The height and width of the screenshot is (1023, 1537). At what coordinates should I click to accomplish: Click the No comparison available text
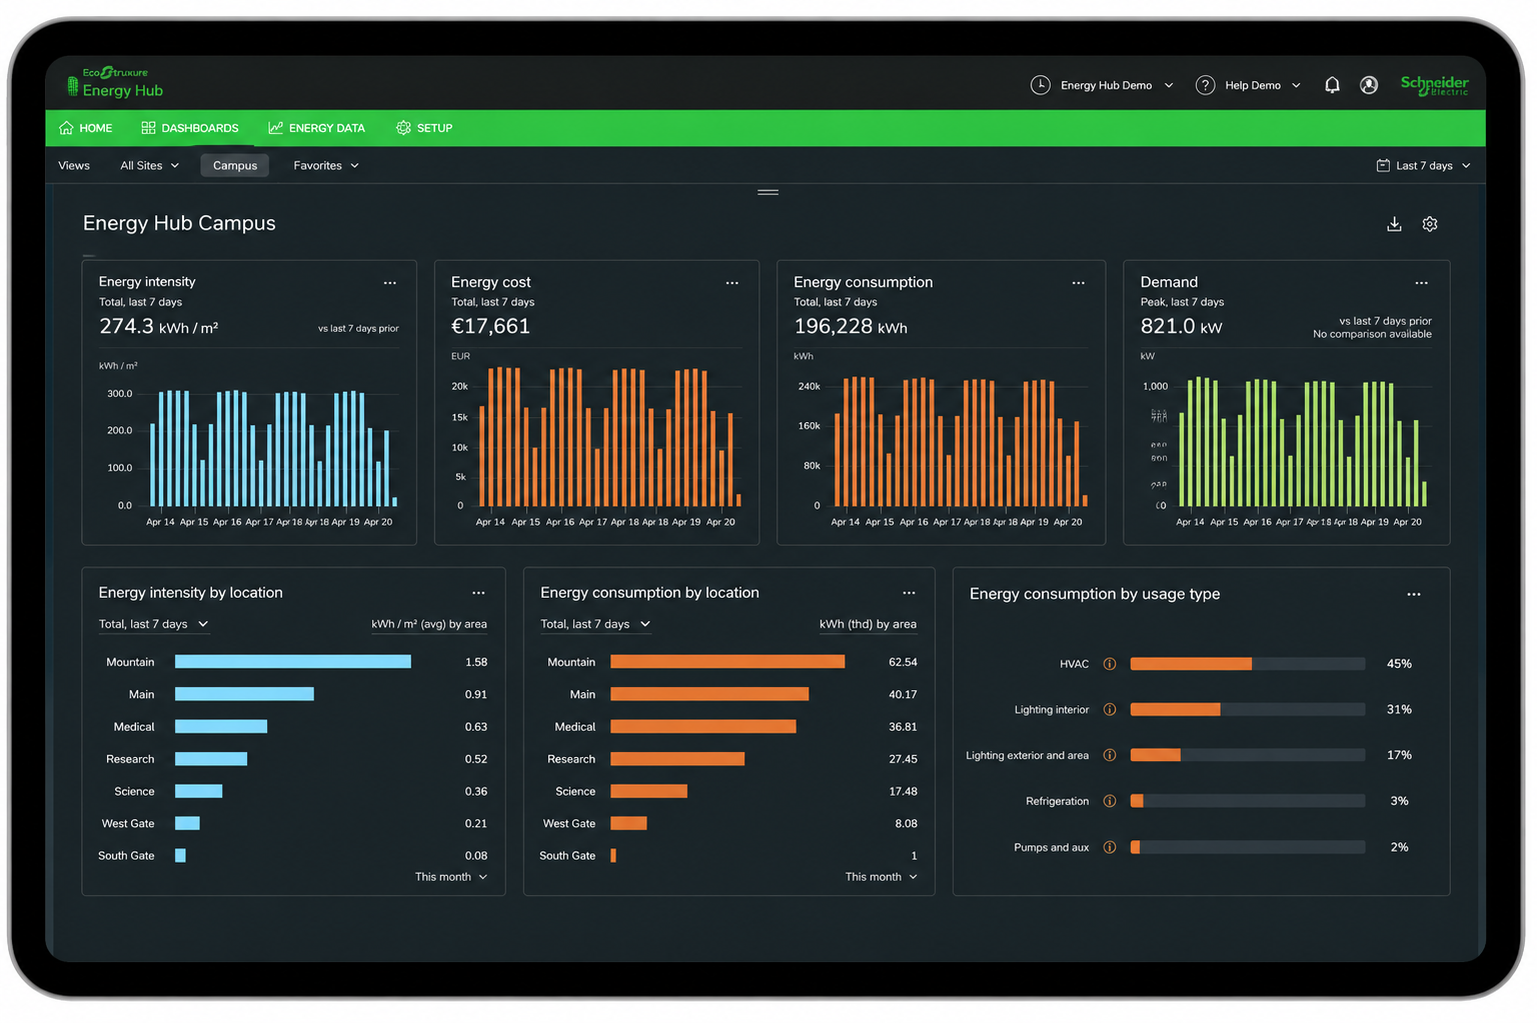click(1372, 334)
